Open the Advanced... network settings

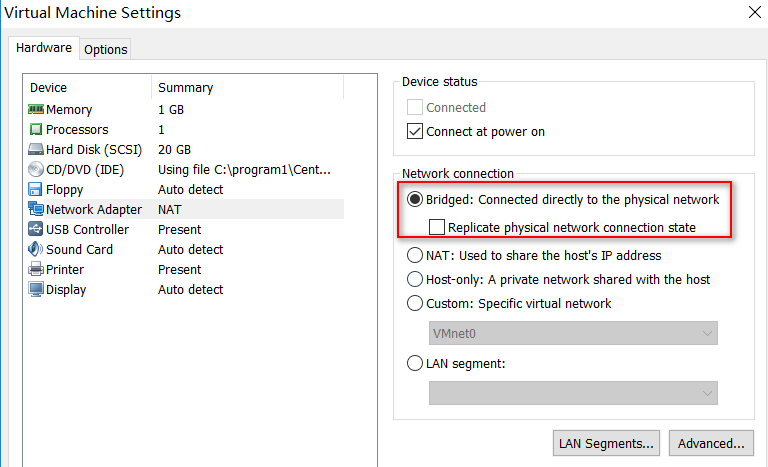711,442
